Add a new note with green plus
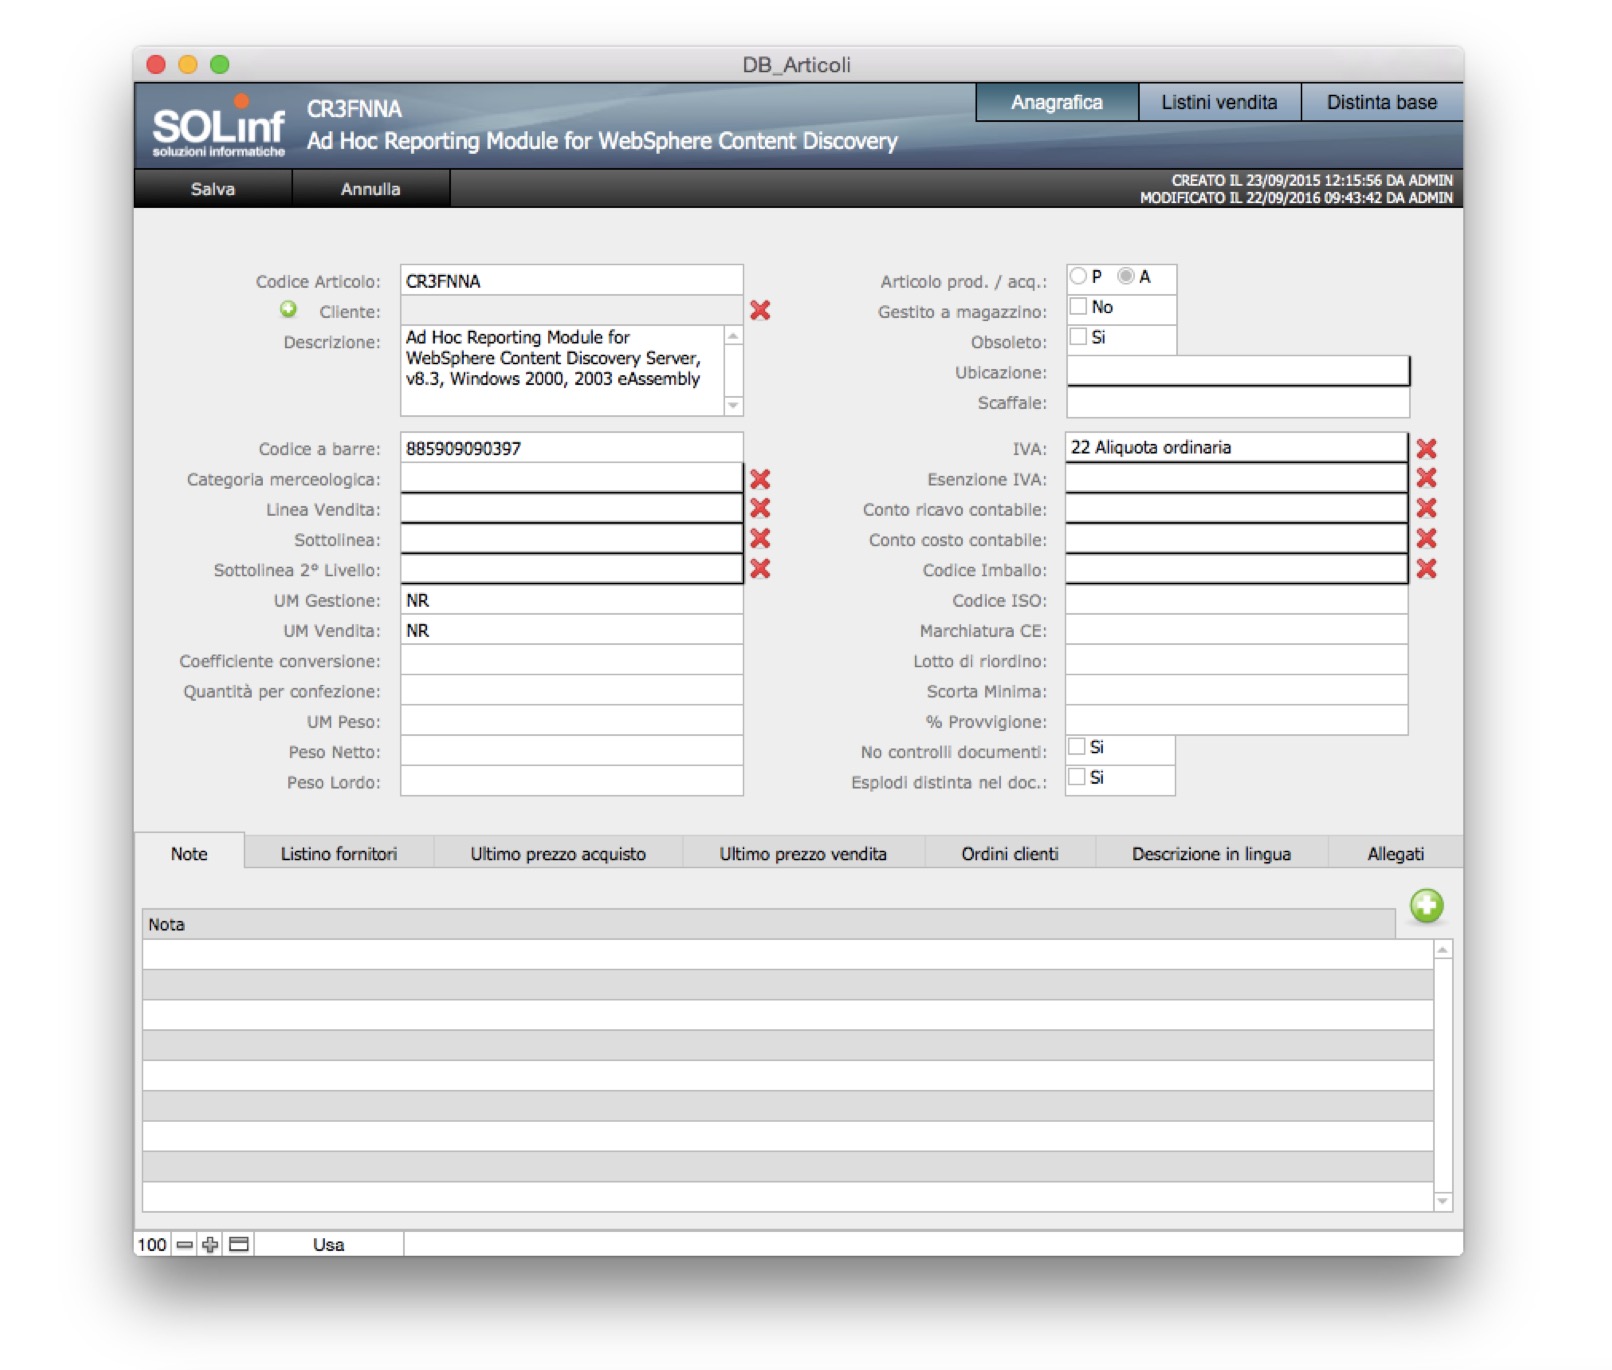This screenshot has height=1370, width=1612. [1427, 906]
